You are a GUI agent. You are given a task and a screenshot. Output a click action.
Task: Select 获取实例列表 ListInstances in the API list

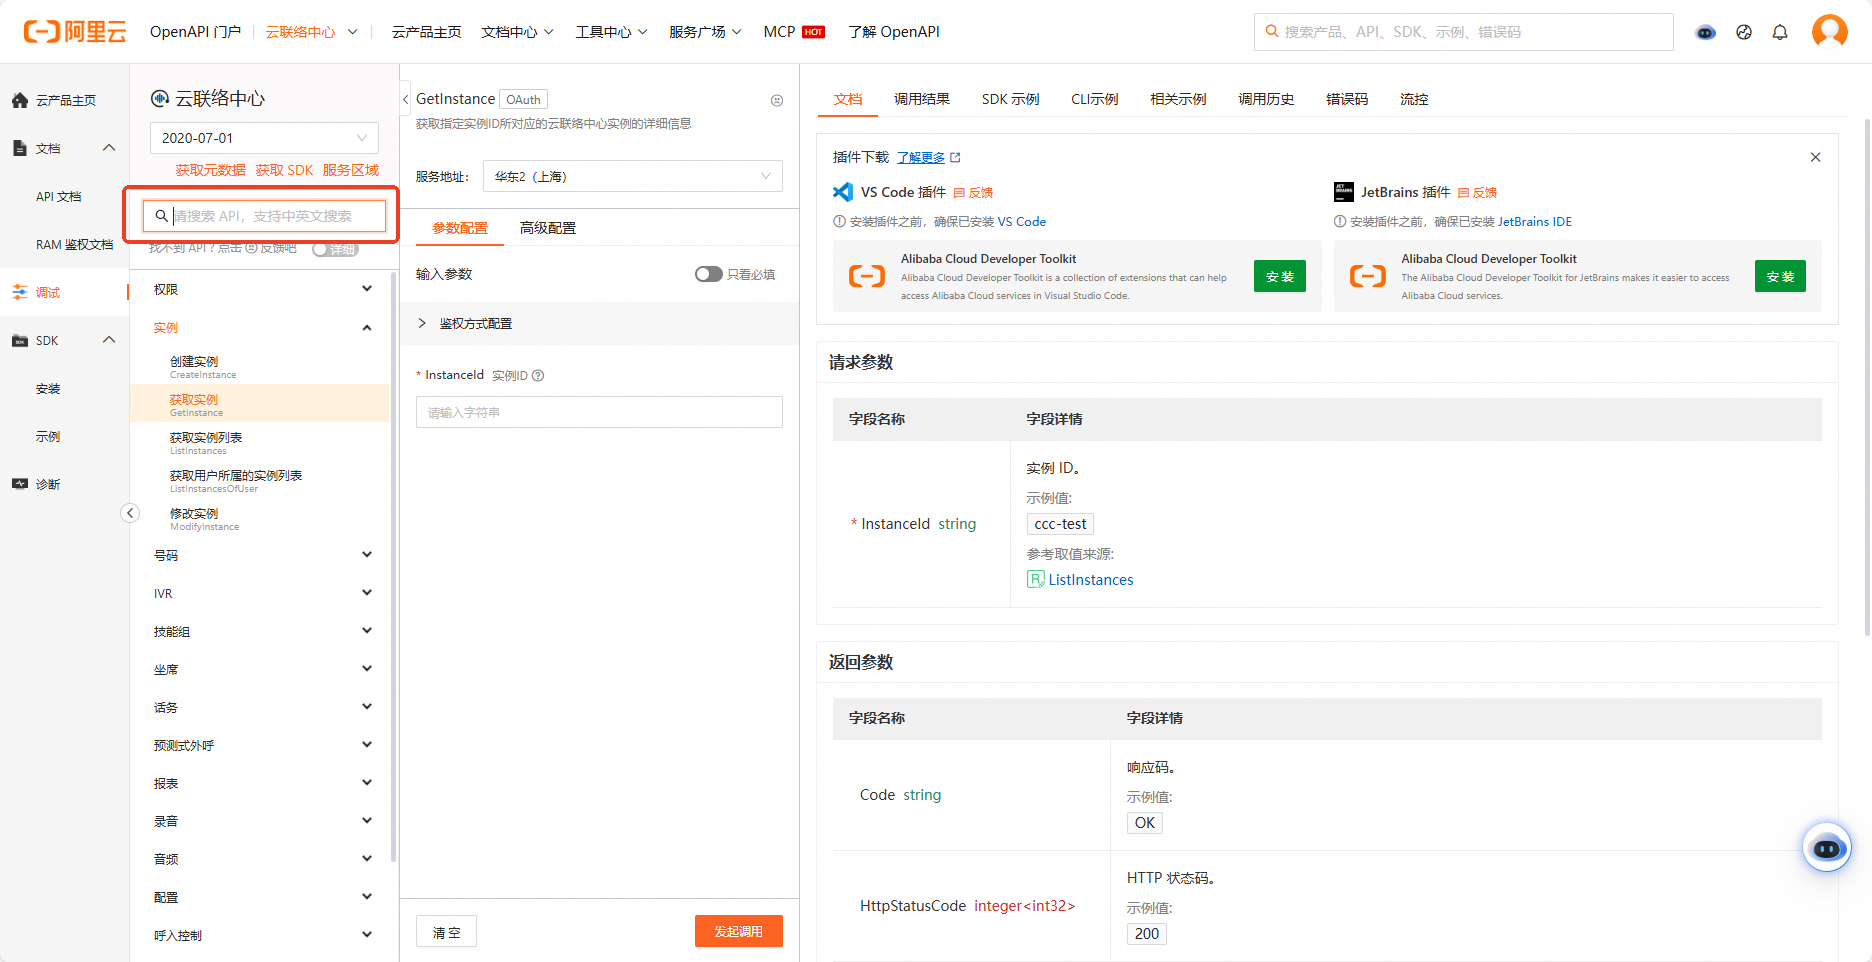(259, 442)
